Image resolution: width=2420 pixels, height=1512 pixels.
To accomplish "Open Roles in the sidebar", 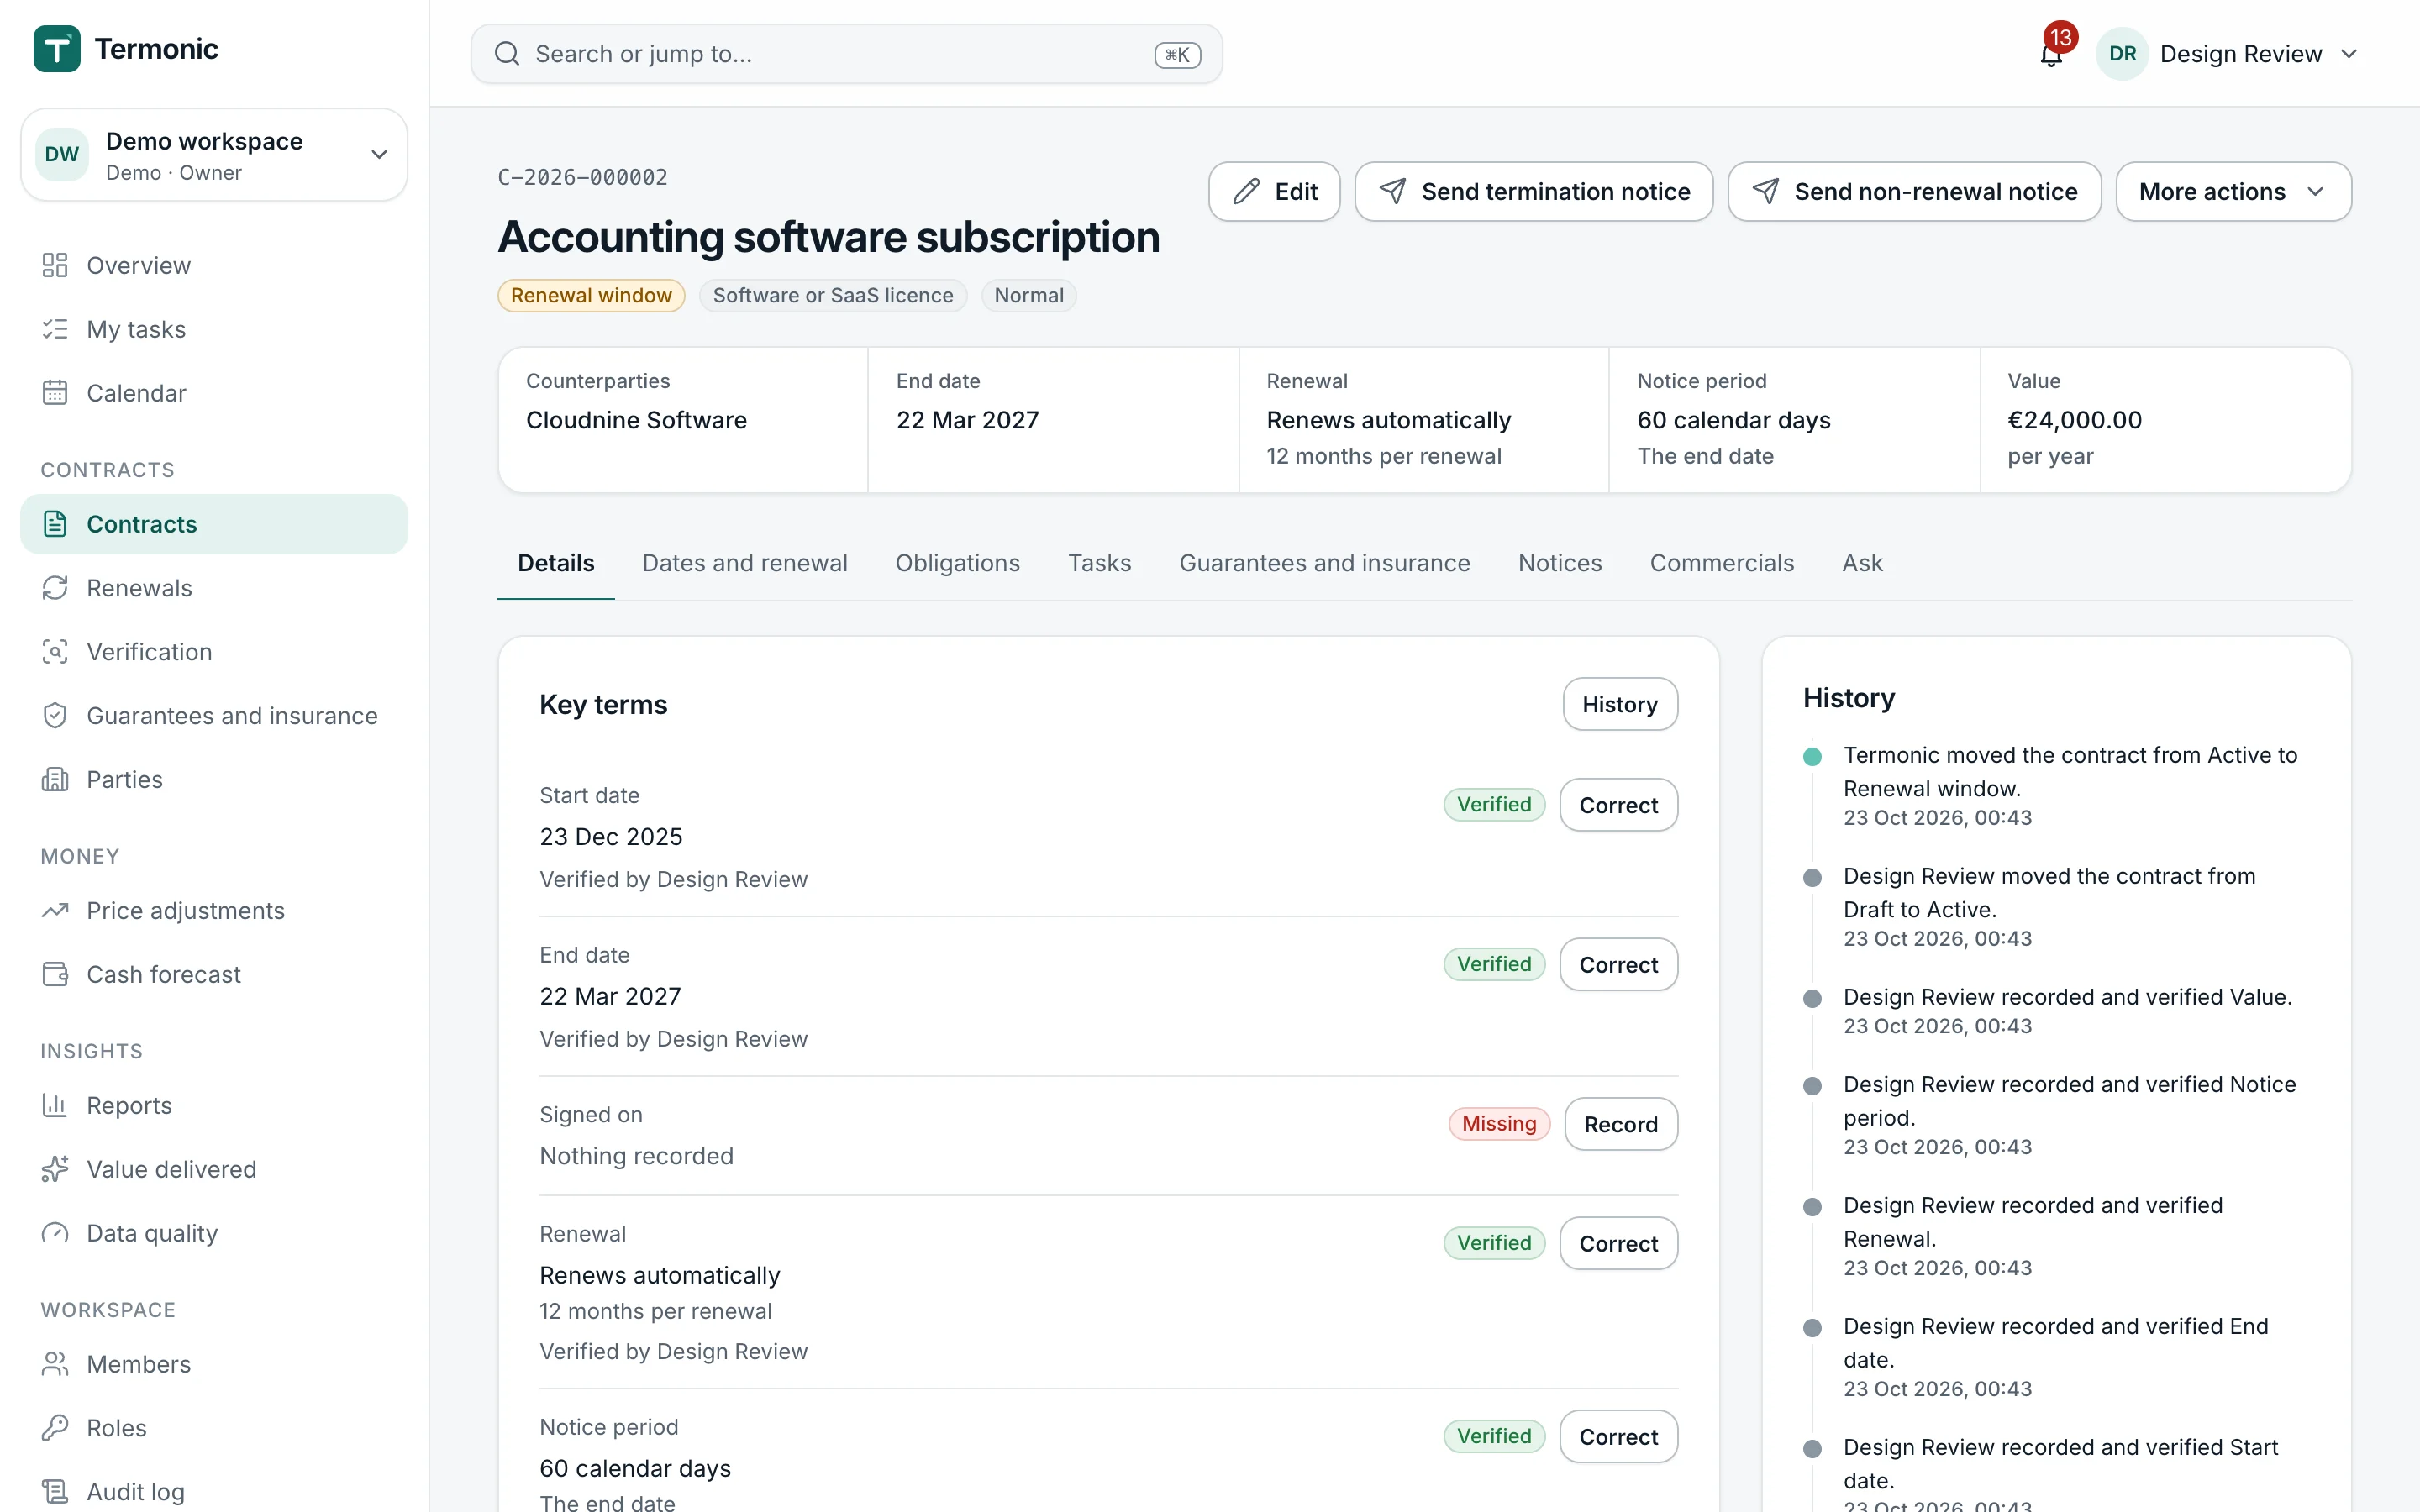I will point(214,1429).
